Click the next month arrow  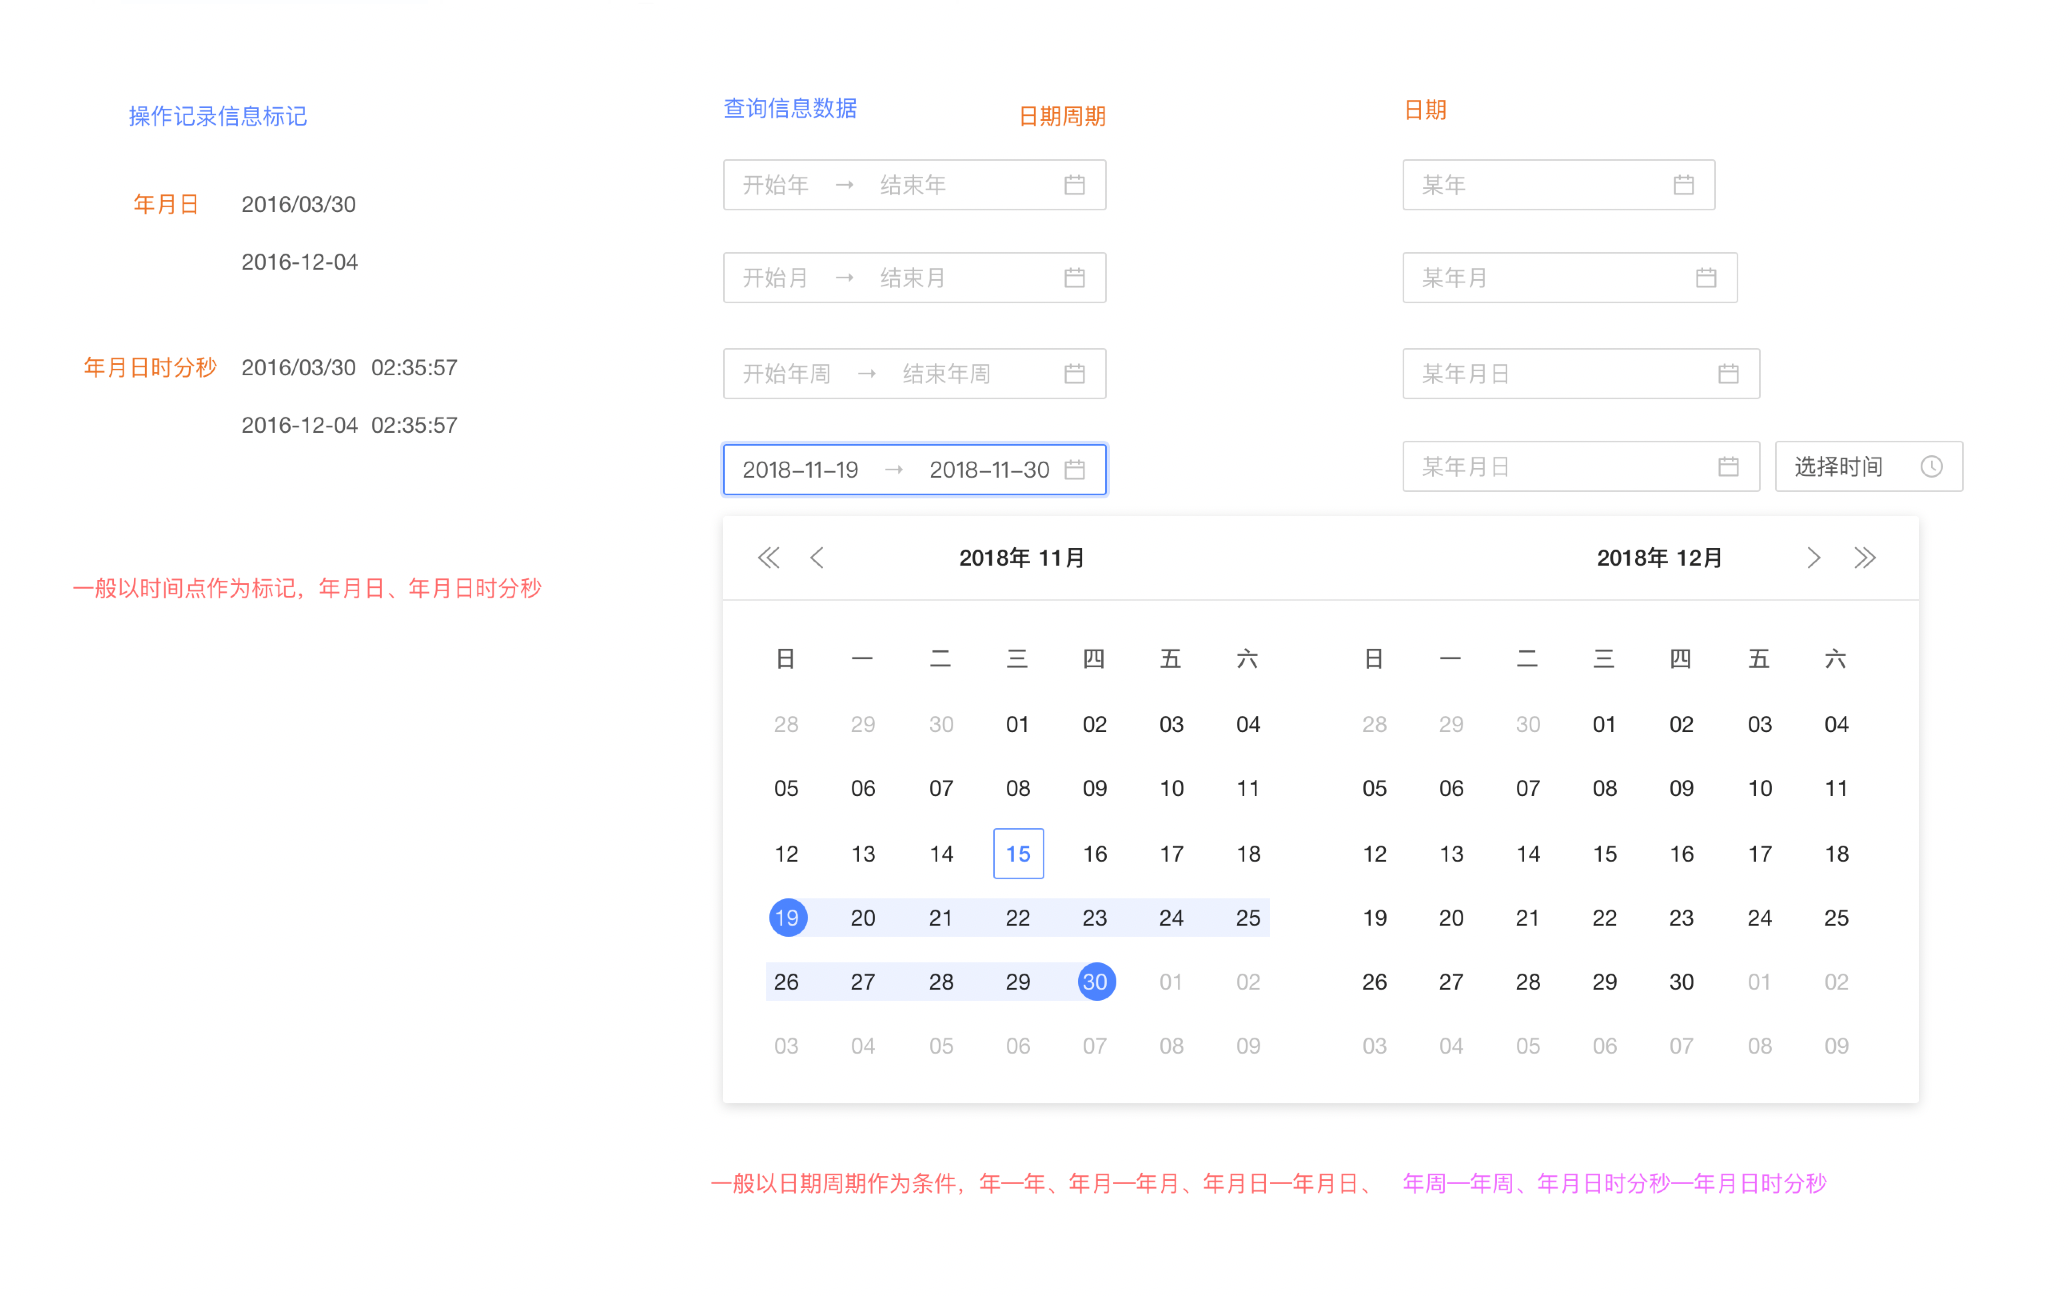(1813, 558)
